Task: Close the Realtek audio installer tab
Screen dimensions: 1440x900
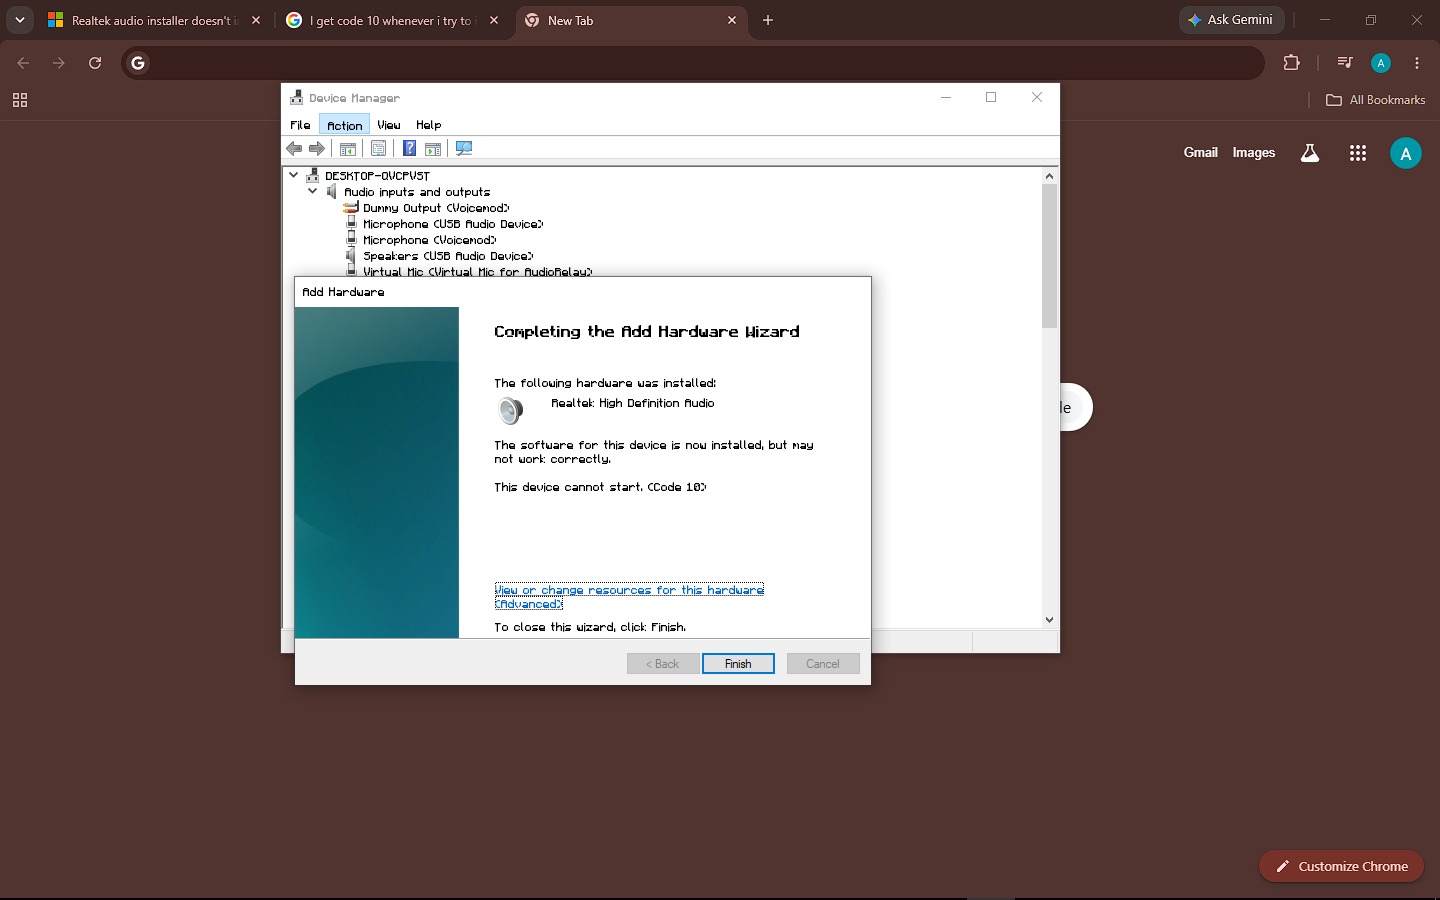Action: [256, 20]
